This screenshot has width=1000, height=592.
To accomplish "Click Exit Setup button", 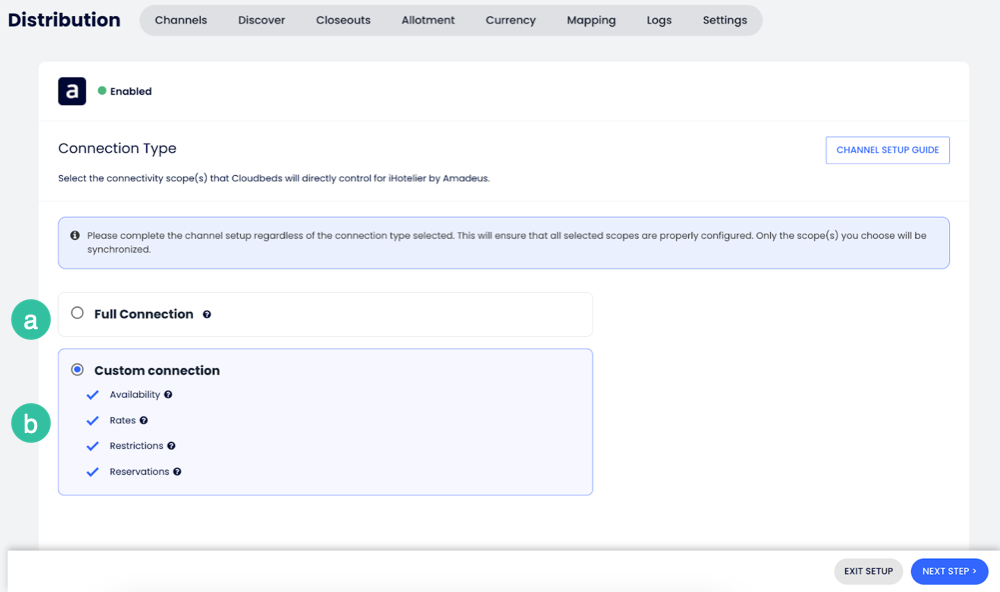I will click(x=868, y=571).
